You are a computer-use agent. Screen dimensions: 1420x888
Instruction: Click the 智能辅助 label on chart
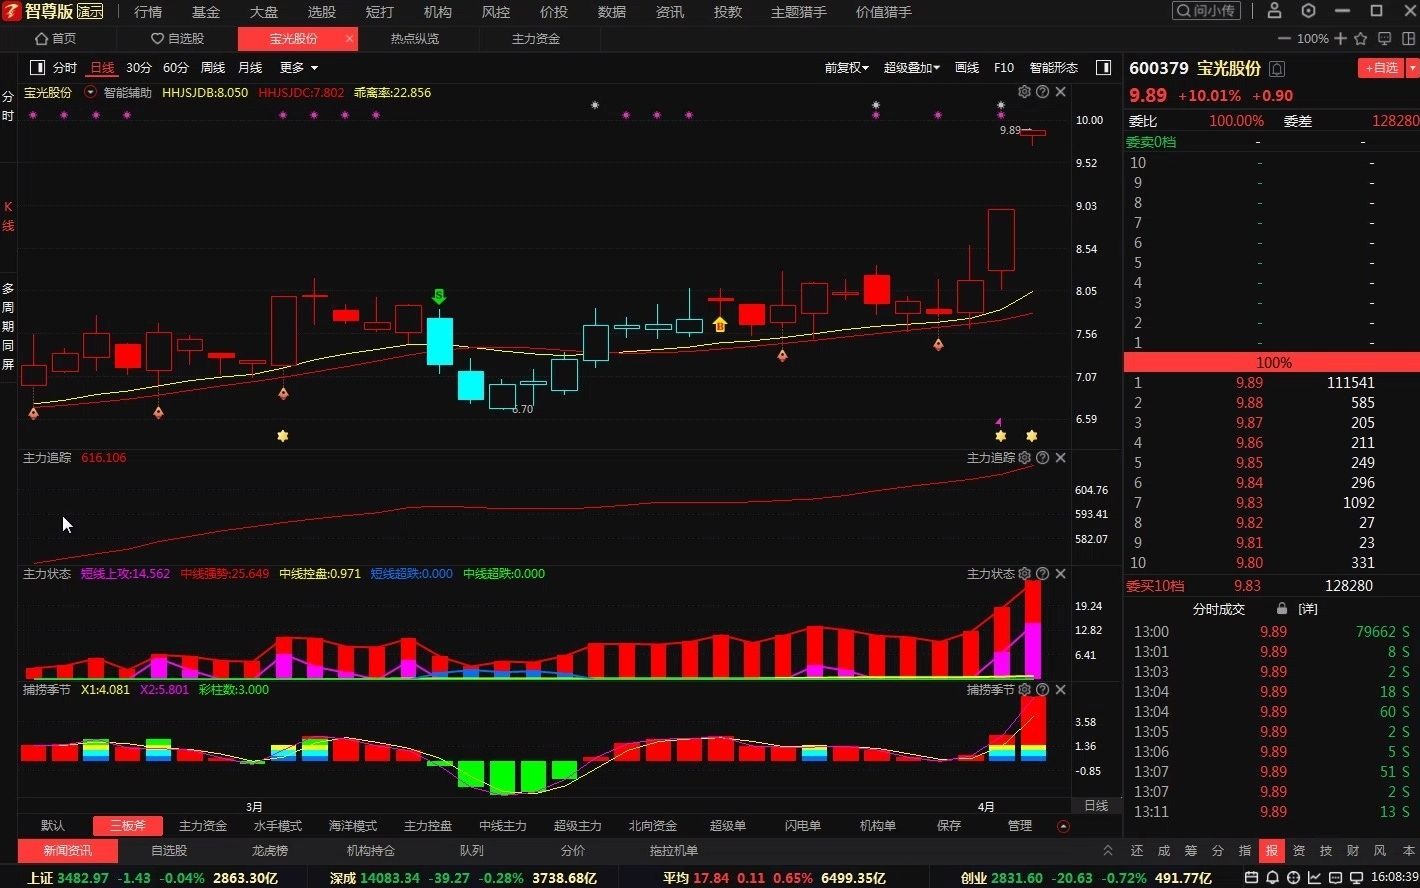(x=128, y=92)
